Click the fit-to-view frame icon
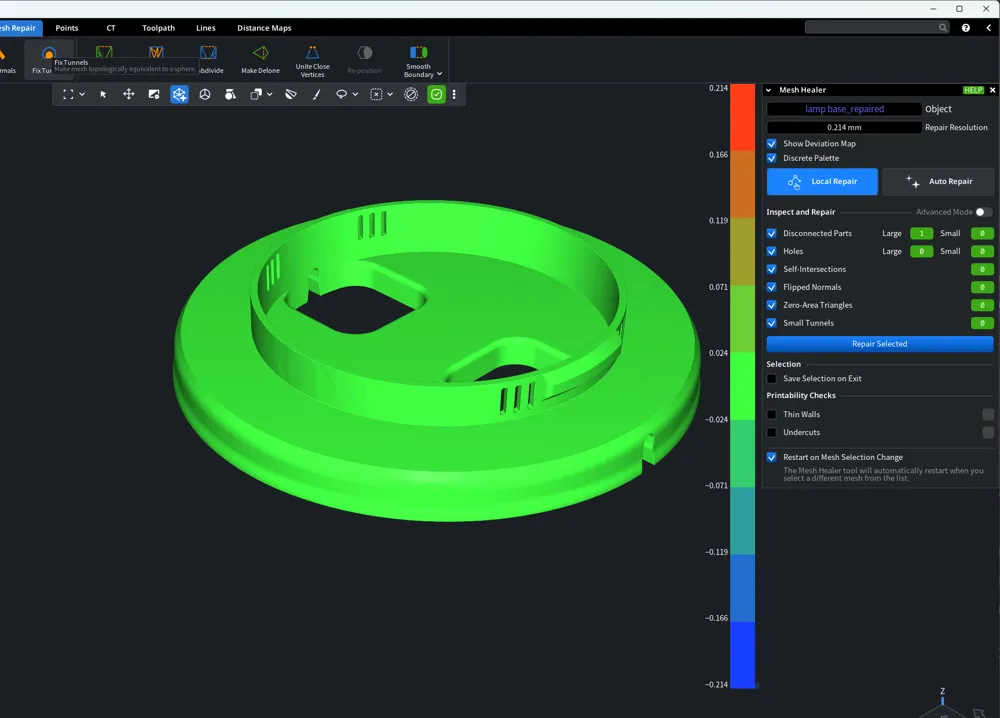This screenshot has height=718, width=1000. point(68,94)
